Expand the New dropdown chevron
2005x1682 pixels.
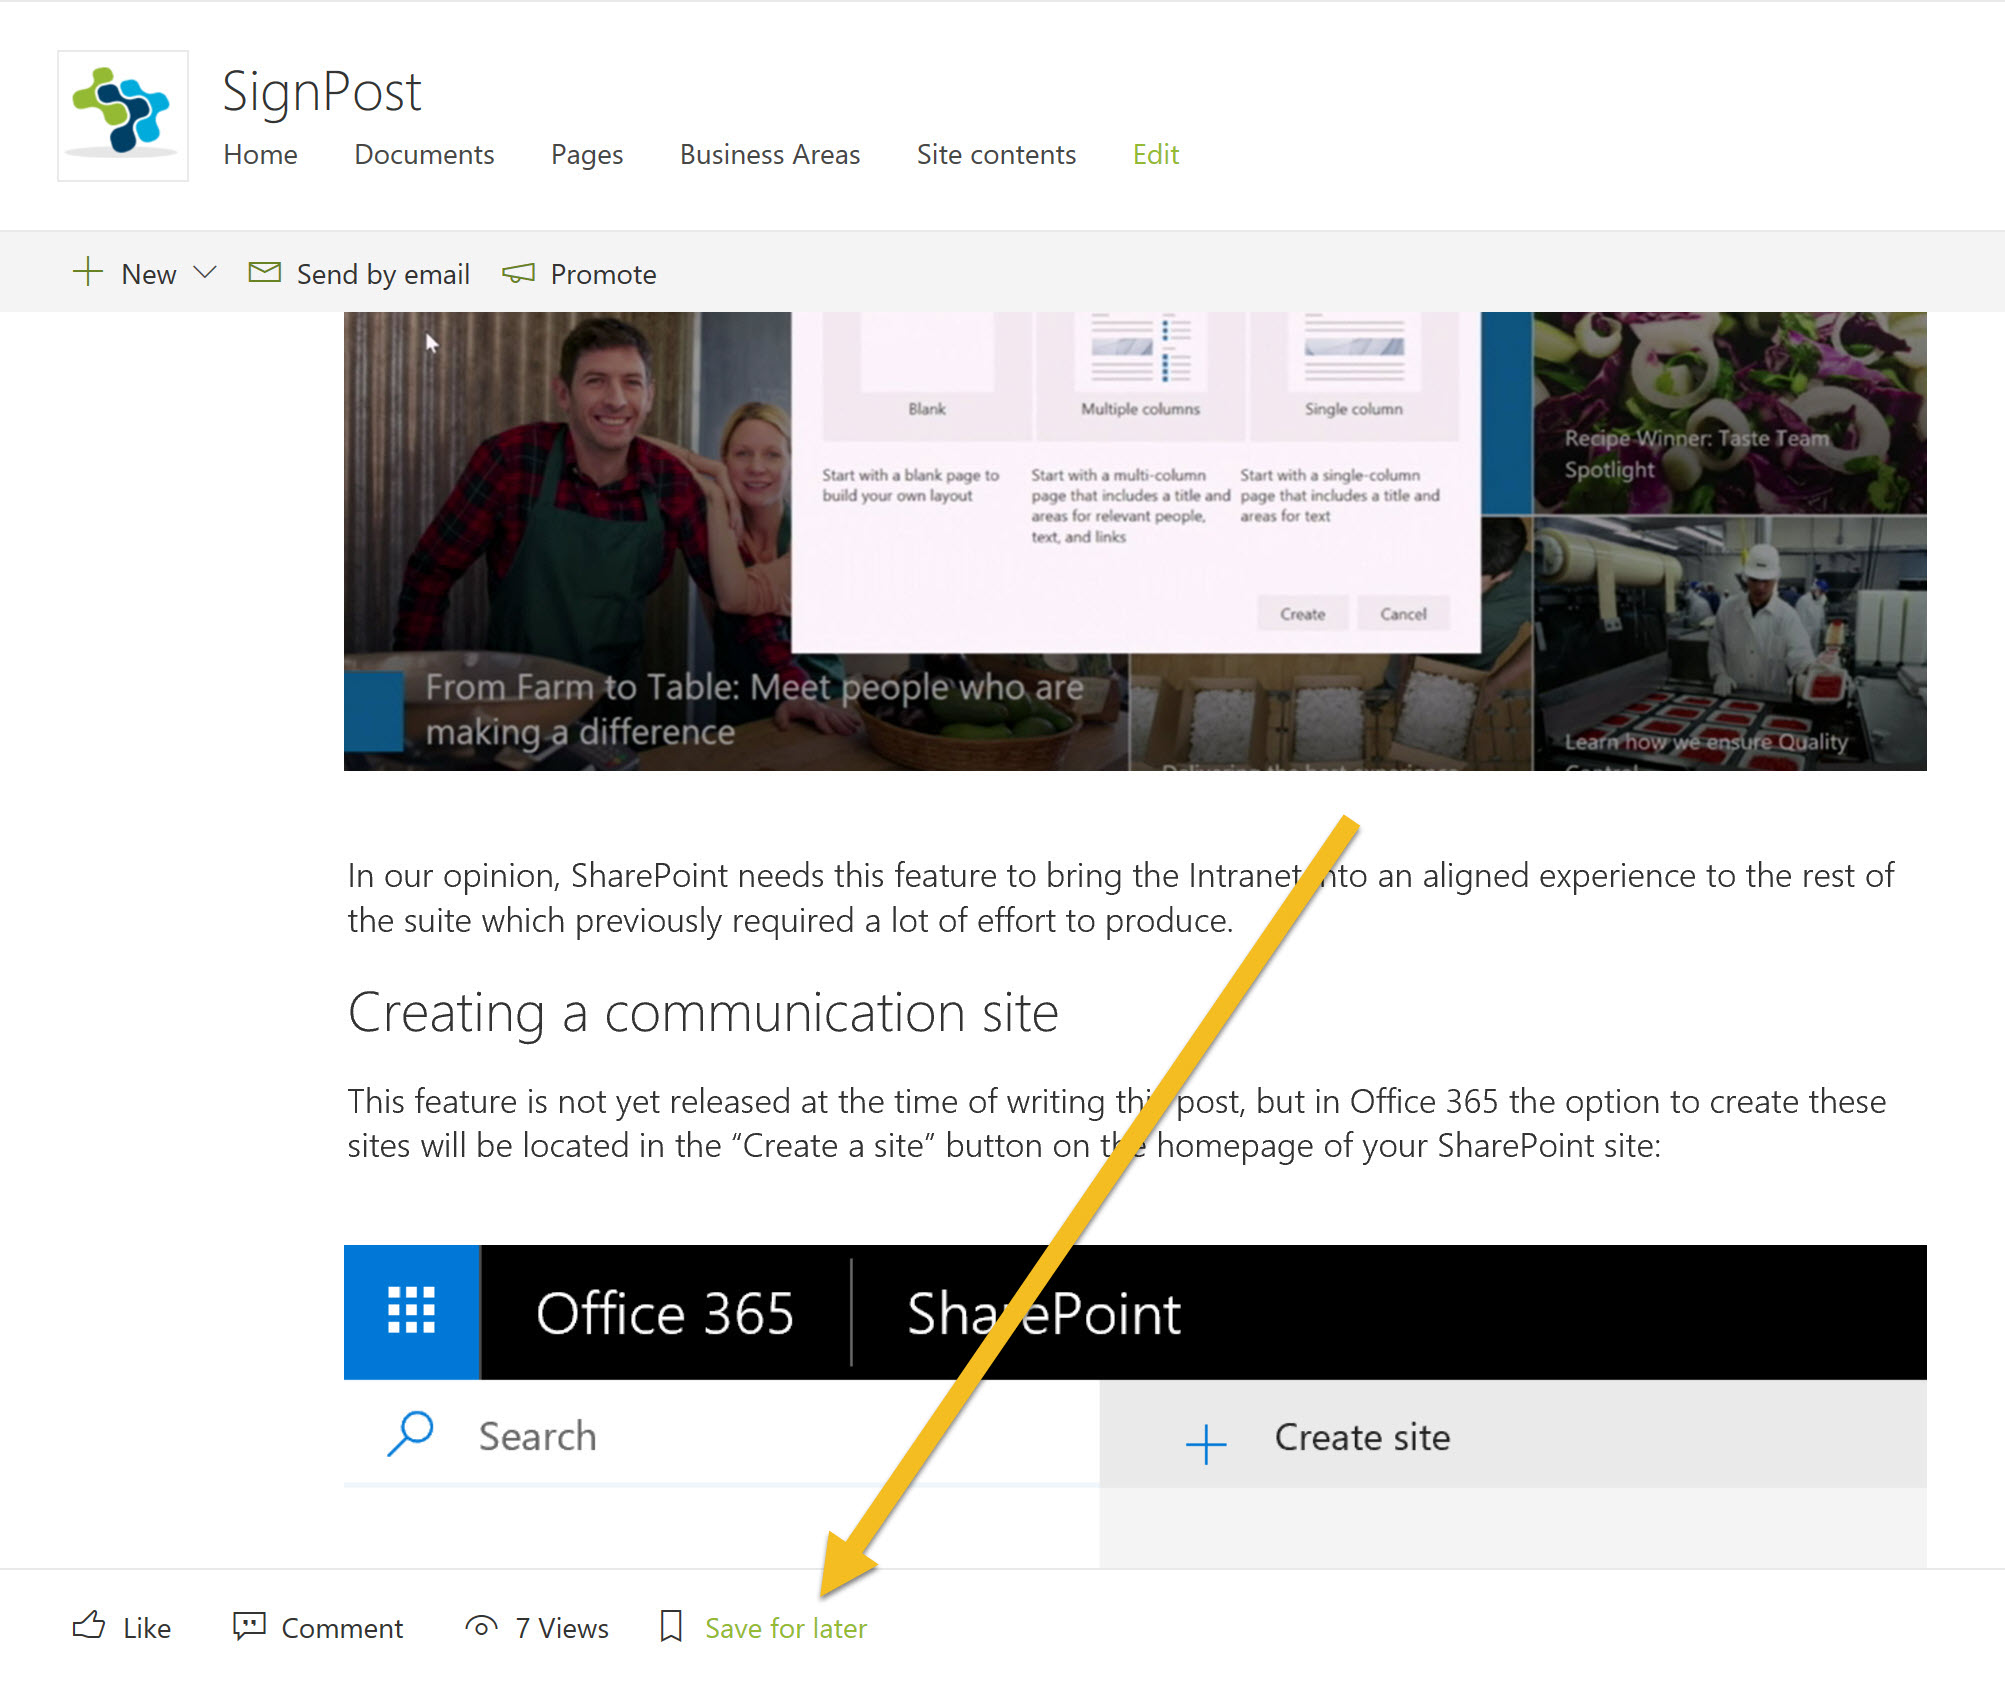205,272
